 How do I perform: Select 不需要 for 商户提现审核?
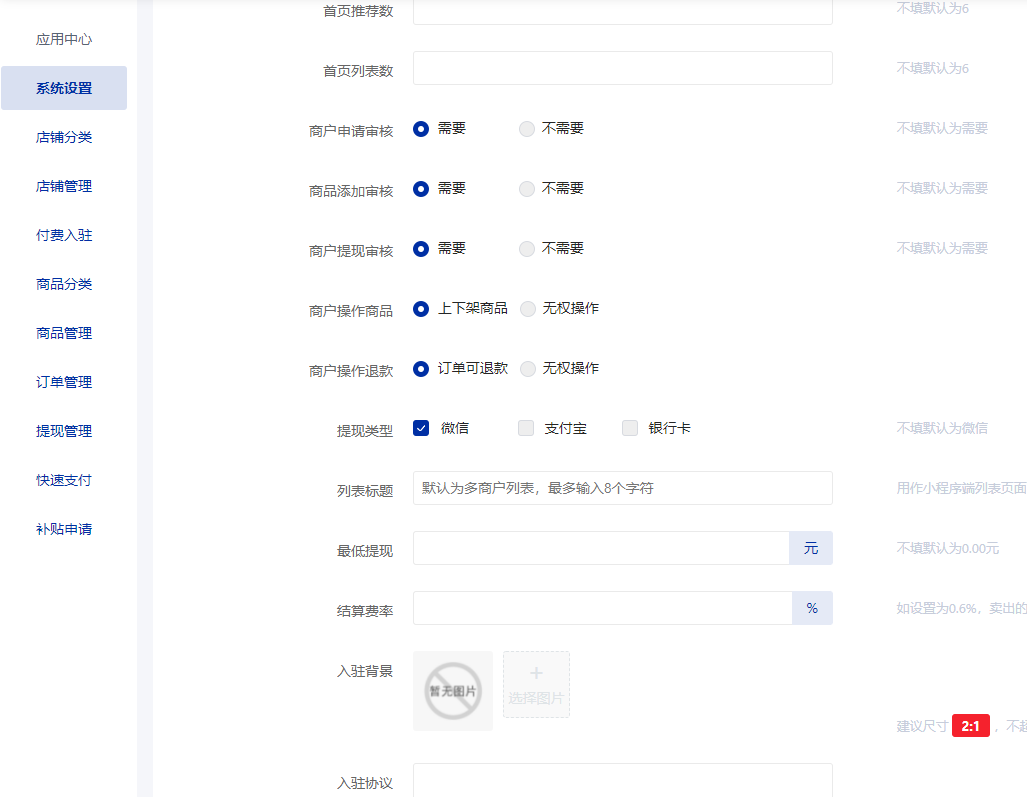point(527,249)
